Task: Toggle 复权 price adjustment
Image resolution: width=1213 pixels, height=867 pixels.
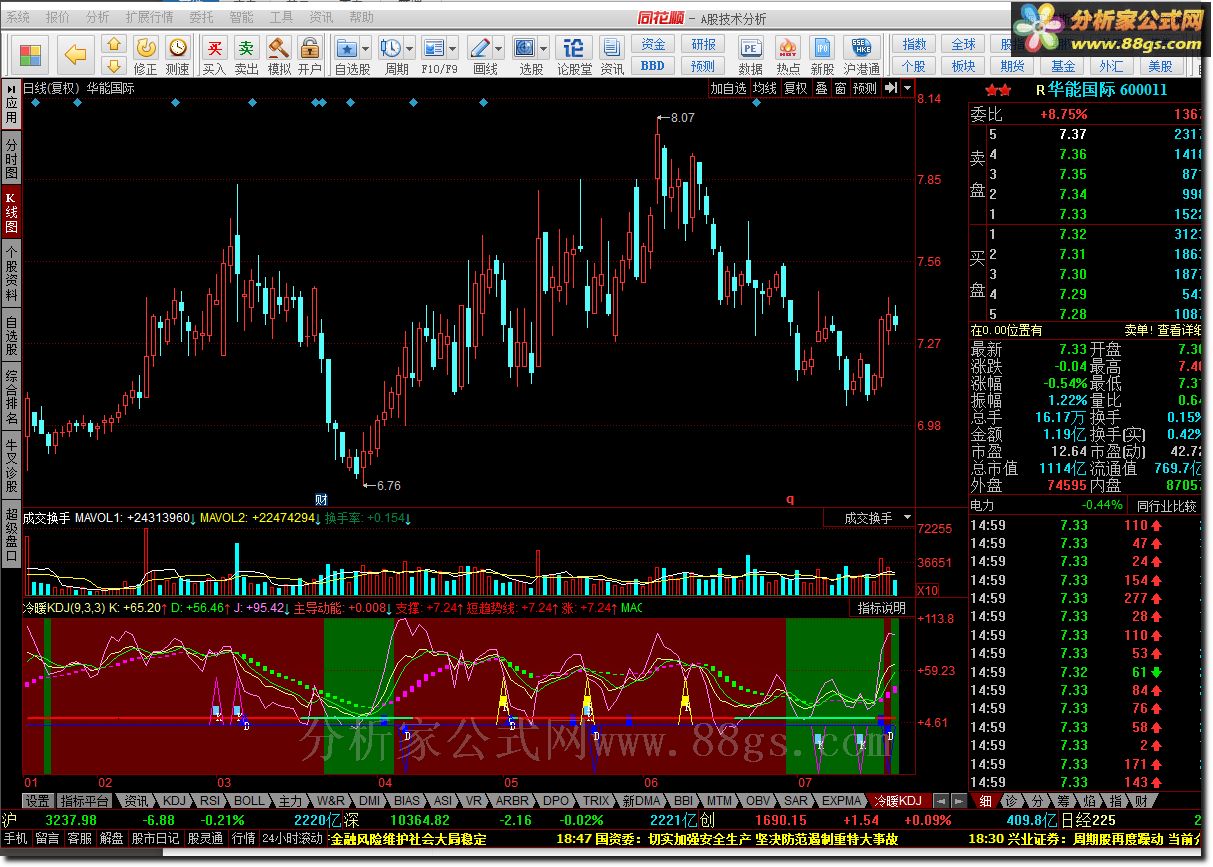Action: tap(795, 88)
